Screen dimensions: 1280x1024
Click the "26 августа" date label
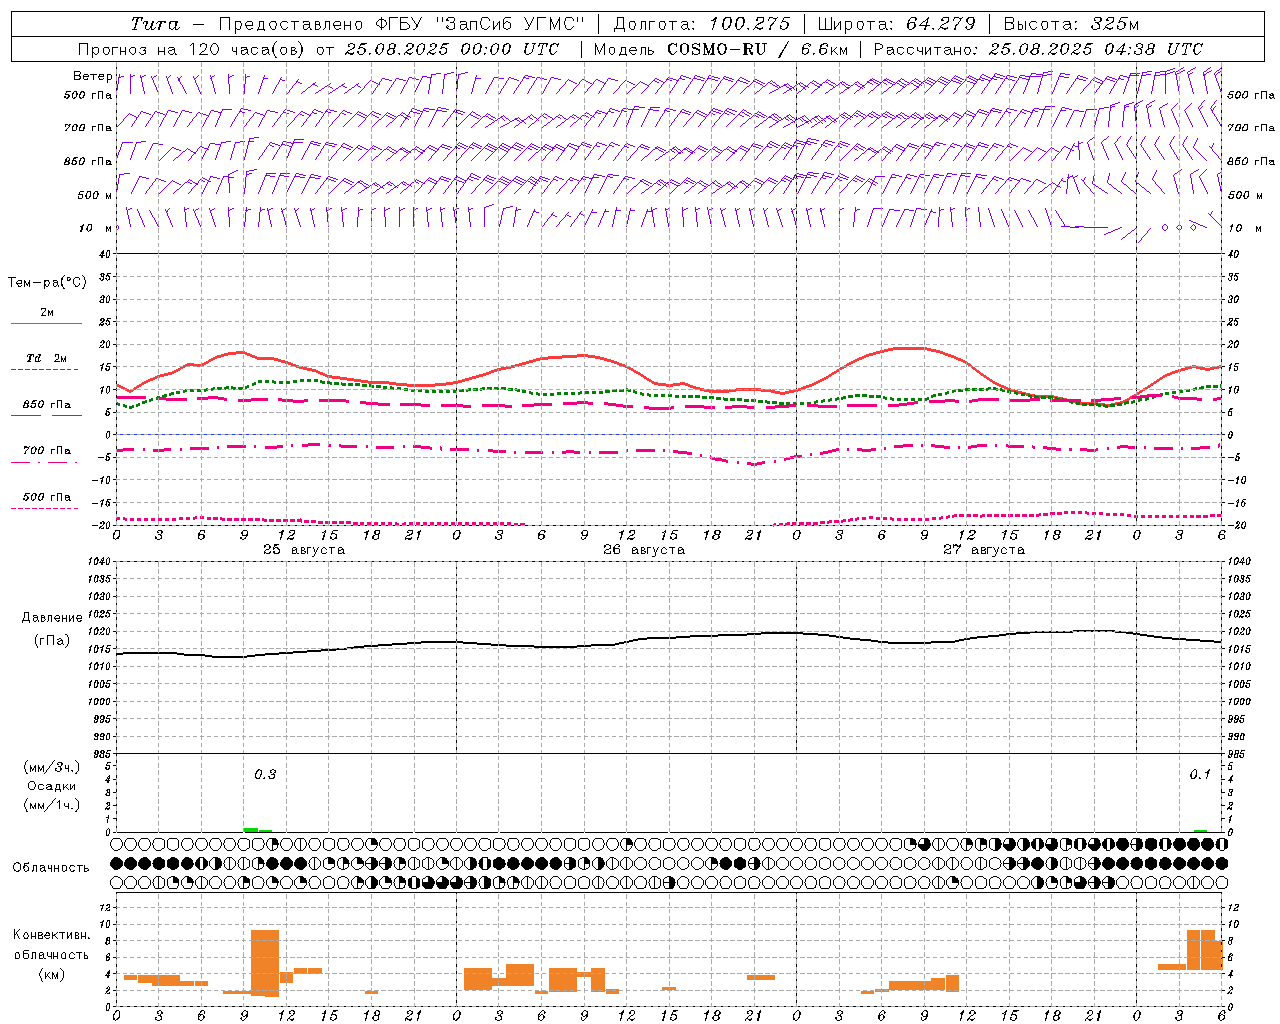point(644,550)
